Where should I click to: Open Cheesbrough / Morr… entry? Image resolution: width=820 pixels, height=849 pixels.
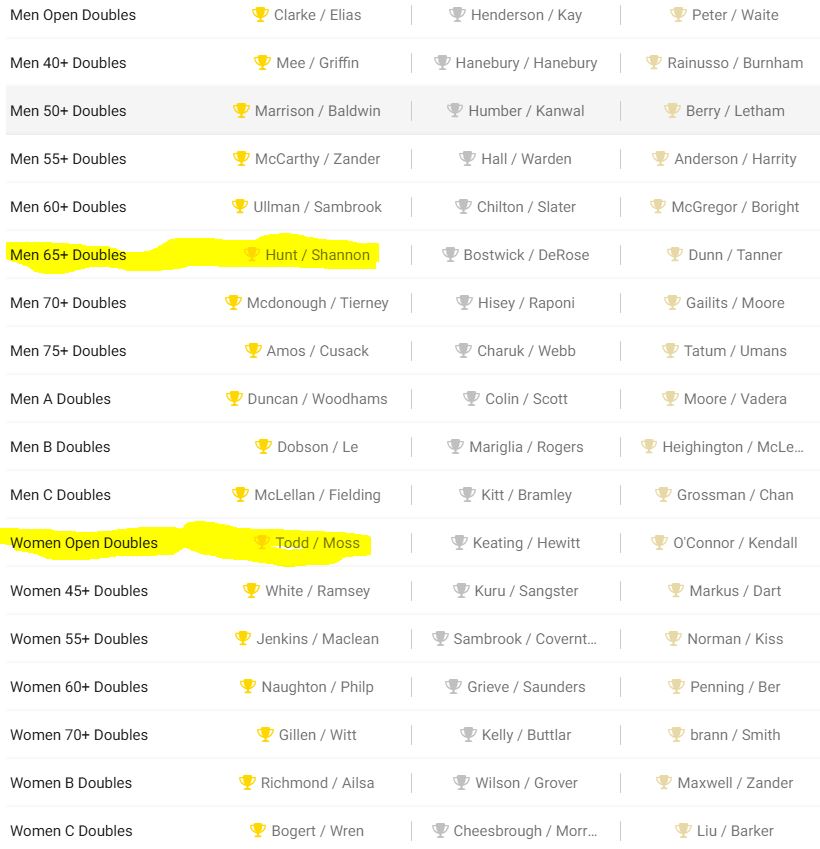525,831
